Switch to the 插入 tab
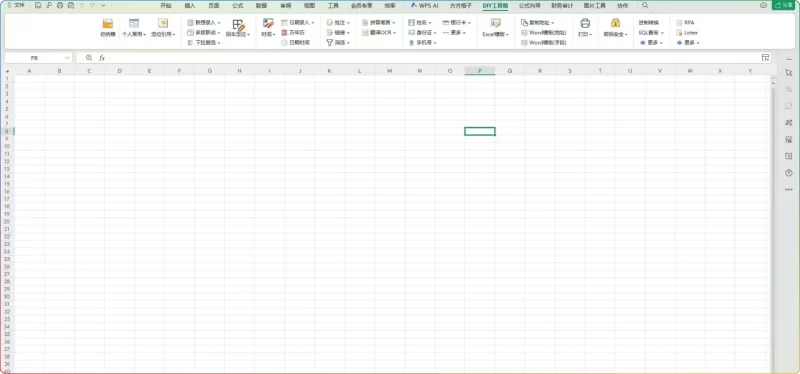The width and height of the screenshot is (800, 374). coord(190,5)
